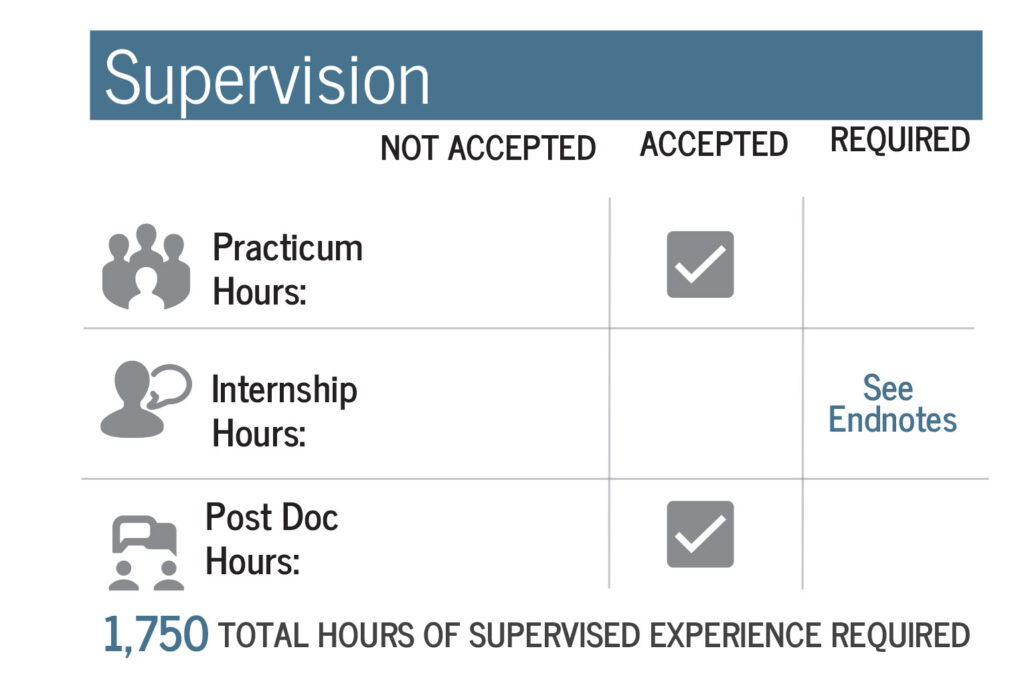This screenshot has width=1024, height=686.
Task: Open the See Endnotes link
Action: click(892, 403)
